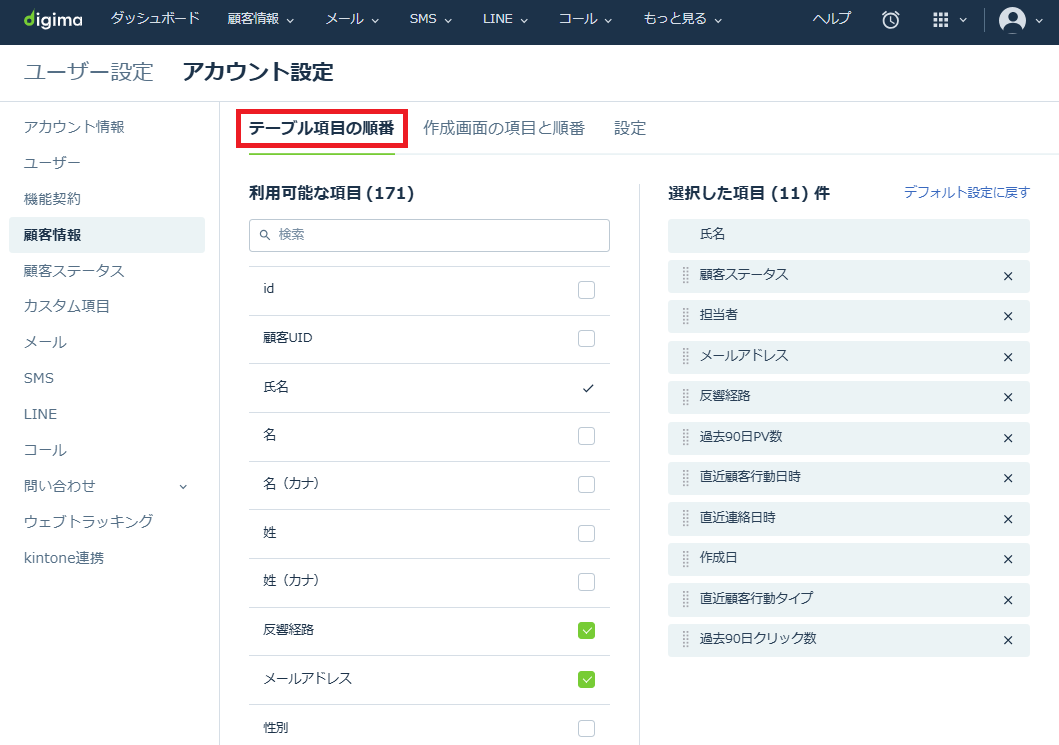
Task: Check the 姓 checkbox
Action: pyautogui.click(x=586, y=534)
